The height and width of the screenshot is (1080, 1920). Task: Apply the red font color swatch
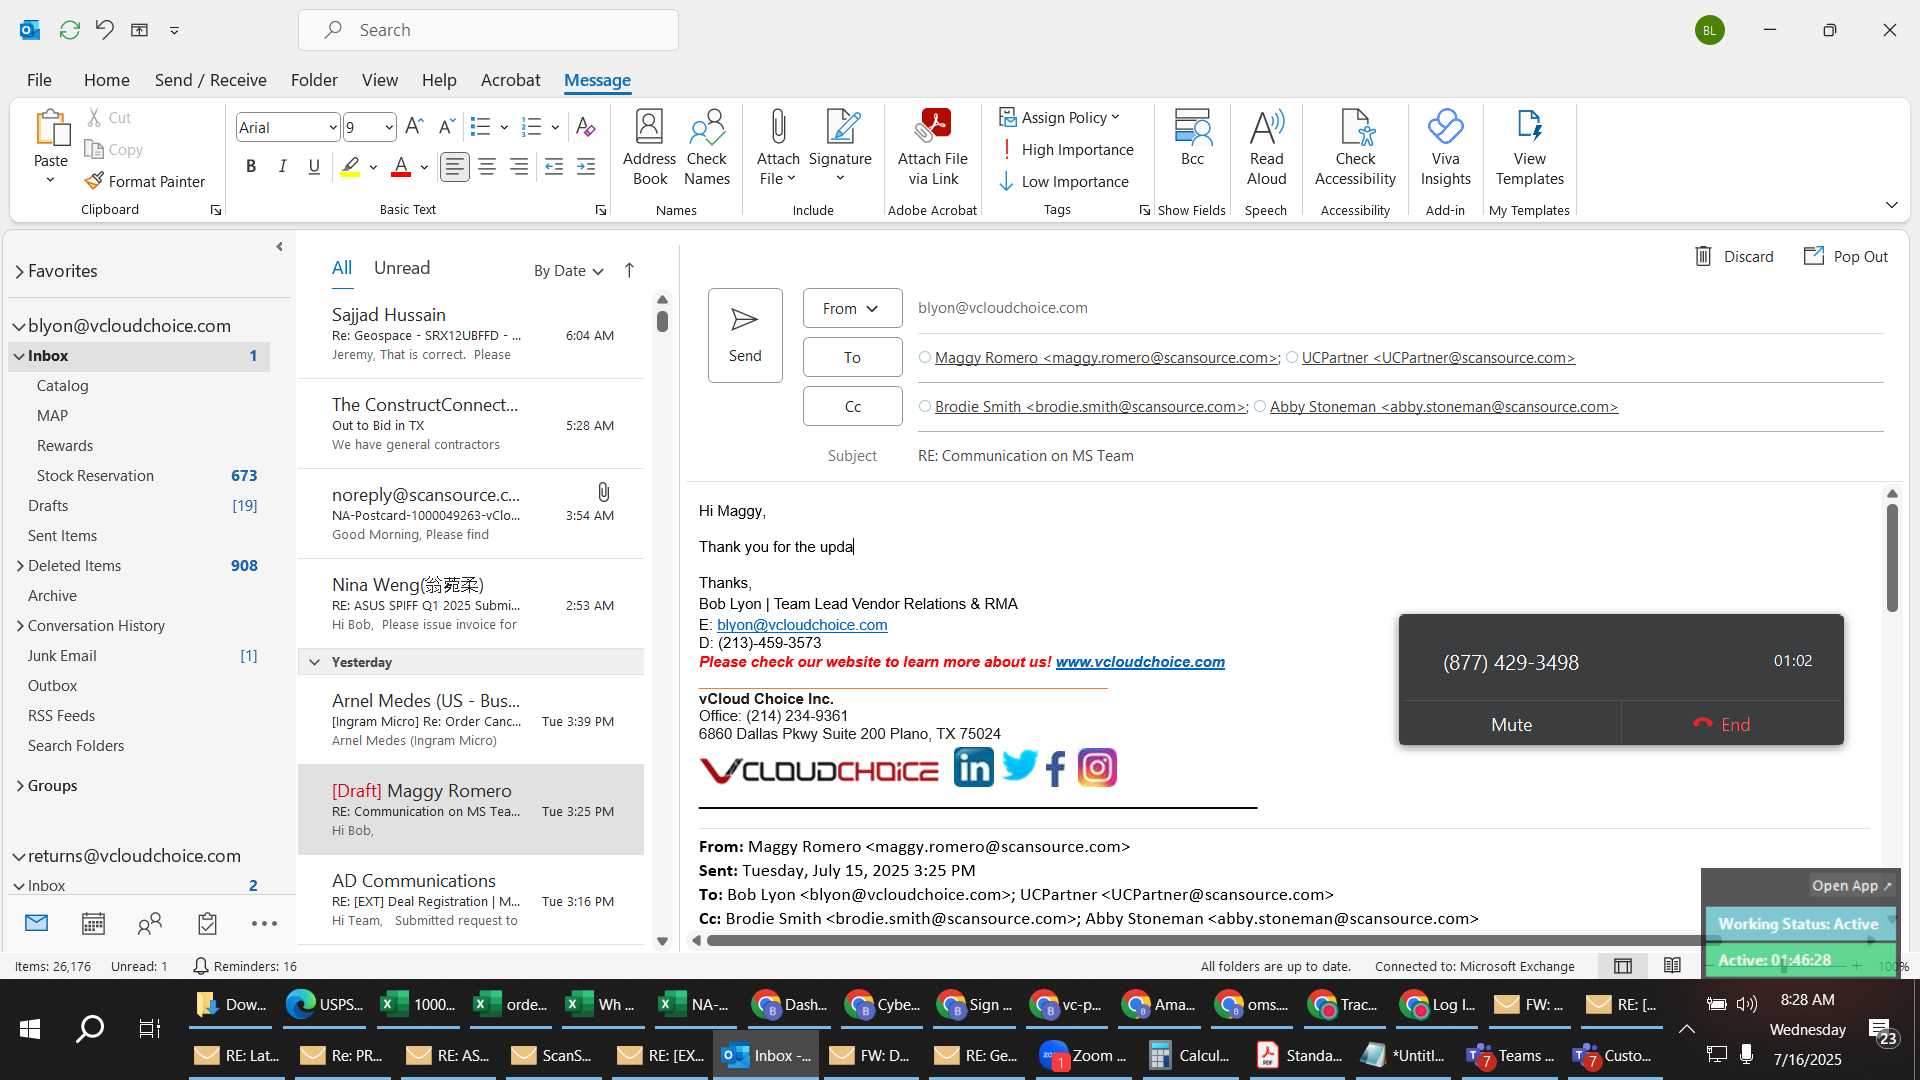pyautogui.click(x=401, y=167)
